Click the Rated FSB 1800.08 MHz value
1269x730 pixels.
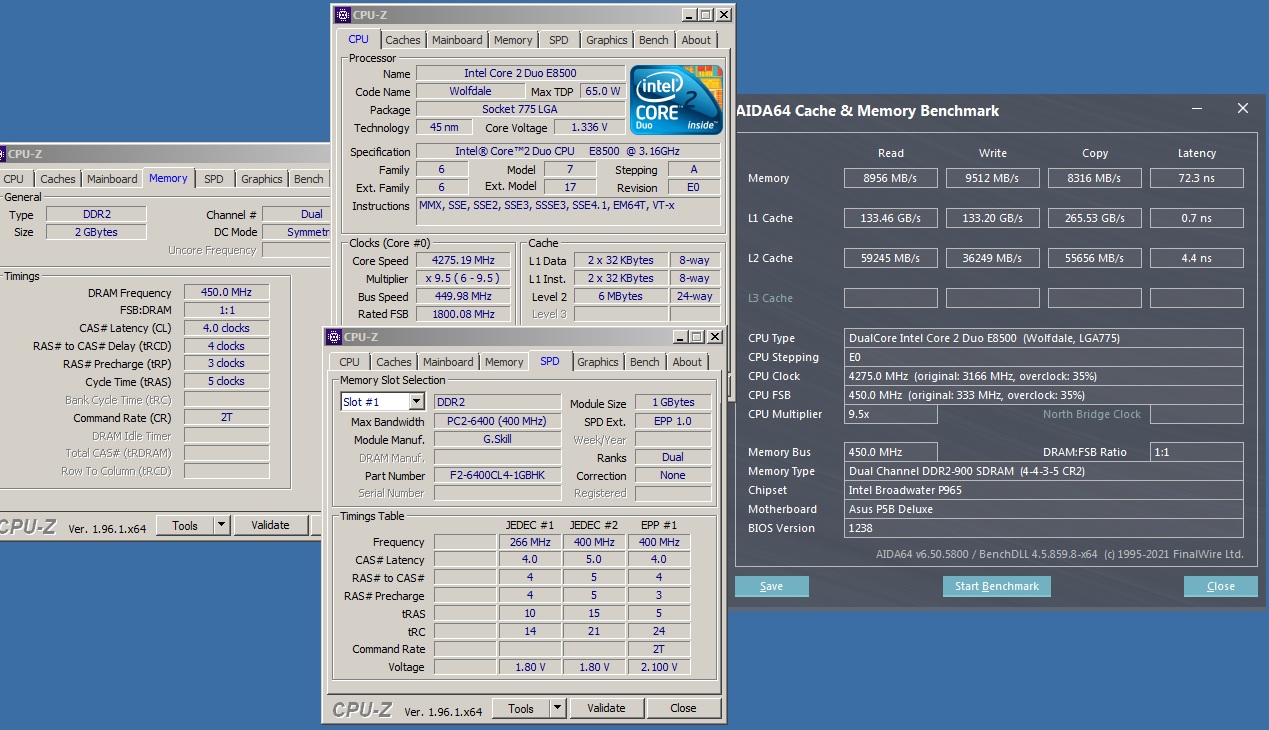[464, 314]
